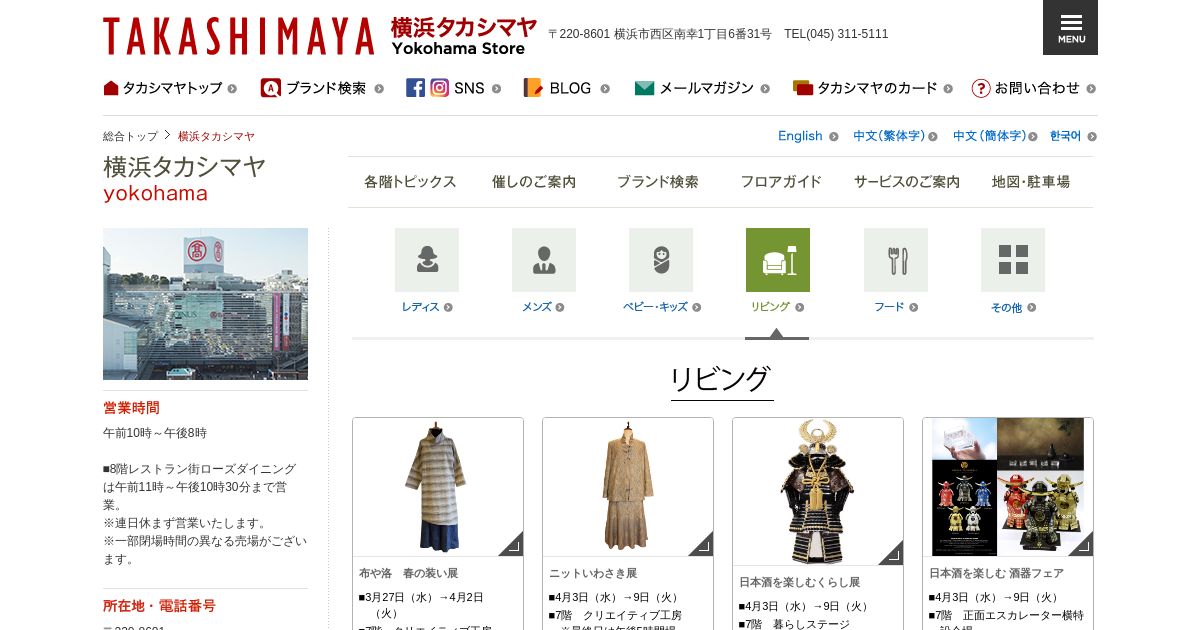The width and height of the screenshot is (1200, 630).
Task: Switch language to 中文(繁体字)
Action: pos(889,136)
